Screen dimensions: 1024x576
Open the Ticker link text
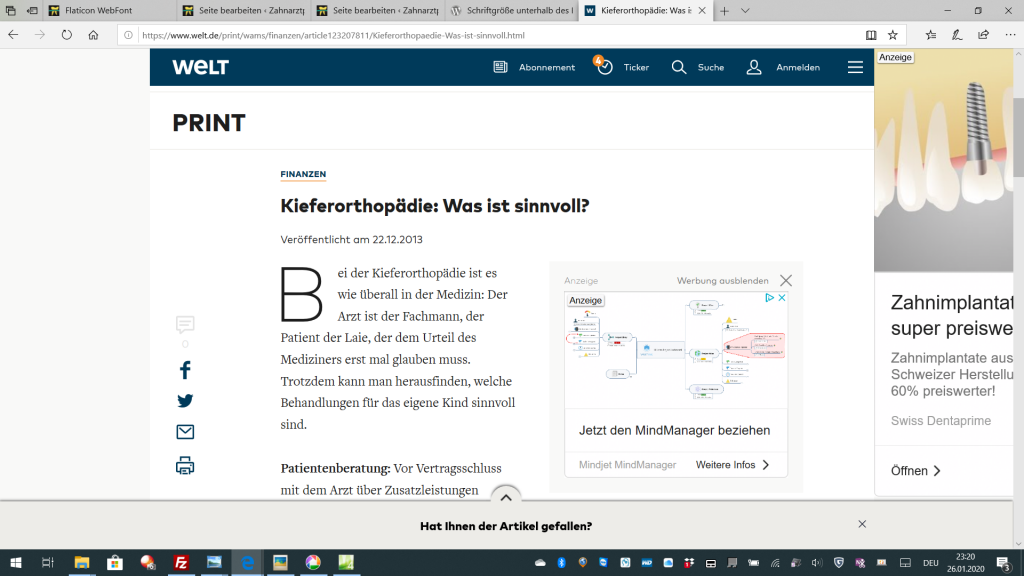[636, 67]
